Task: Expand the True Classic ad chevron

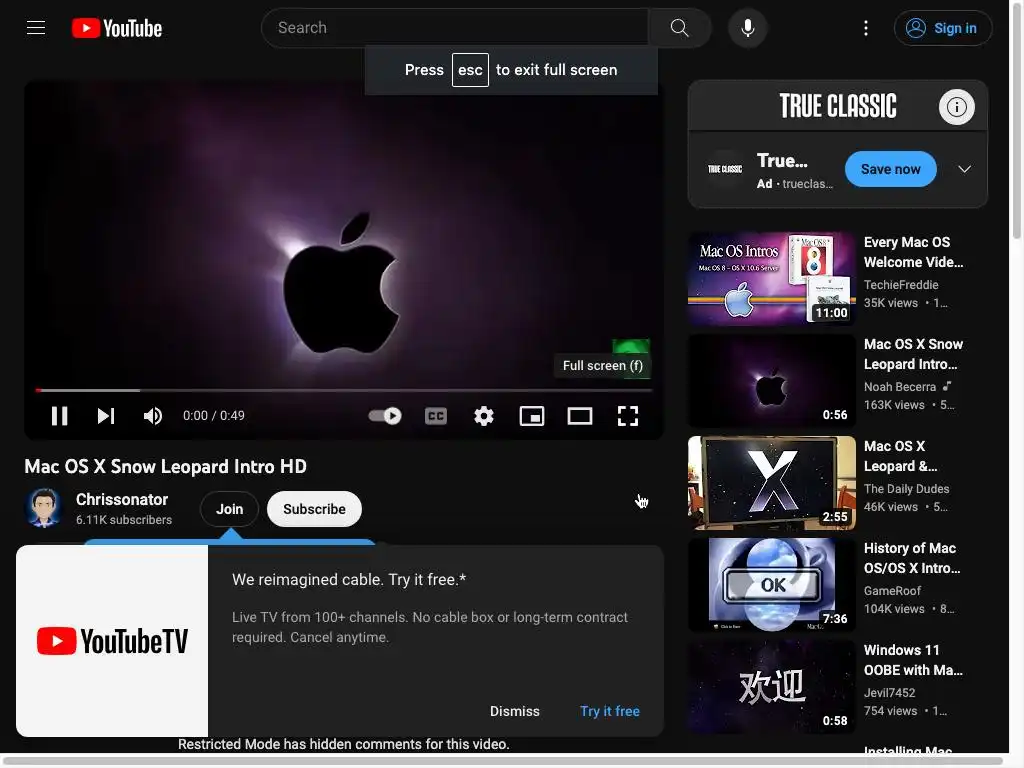Action: click(x=965, y=169)
